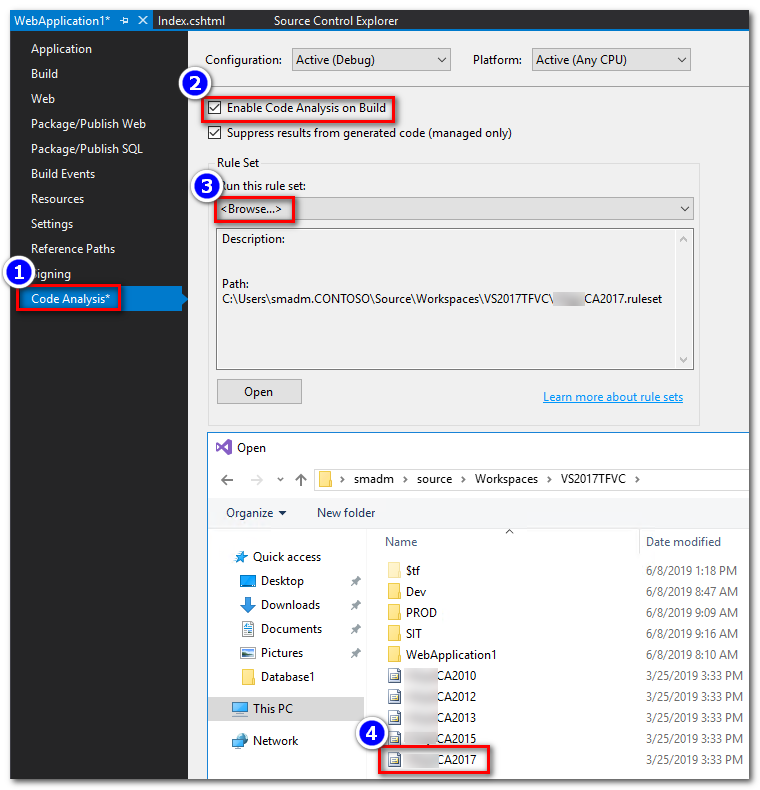This screenshot has height=790, width=760.
Task: Sort files by Name column
Action: click(x=401, y=542)
